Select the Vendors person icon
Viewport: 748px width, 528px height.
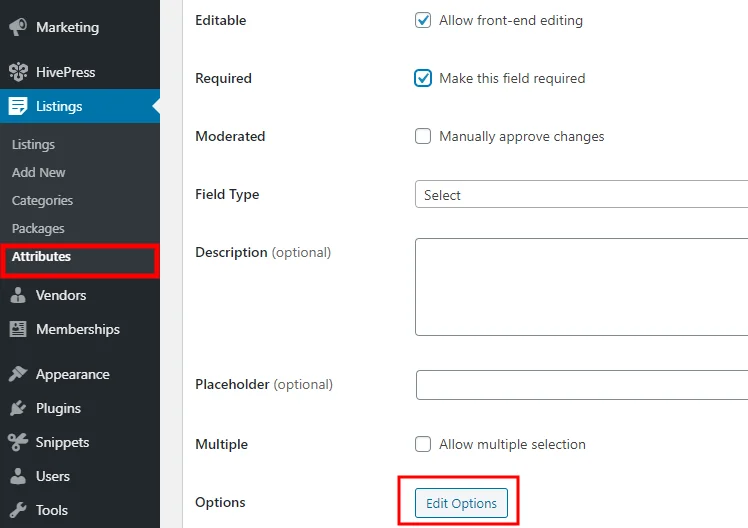click(18, 295)
